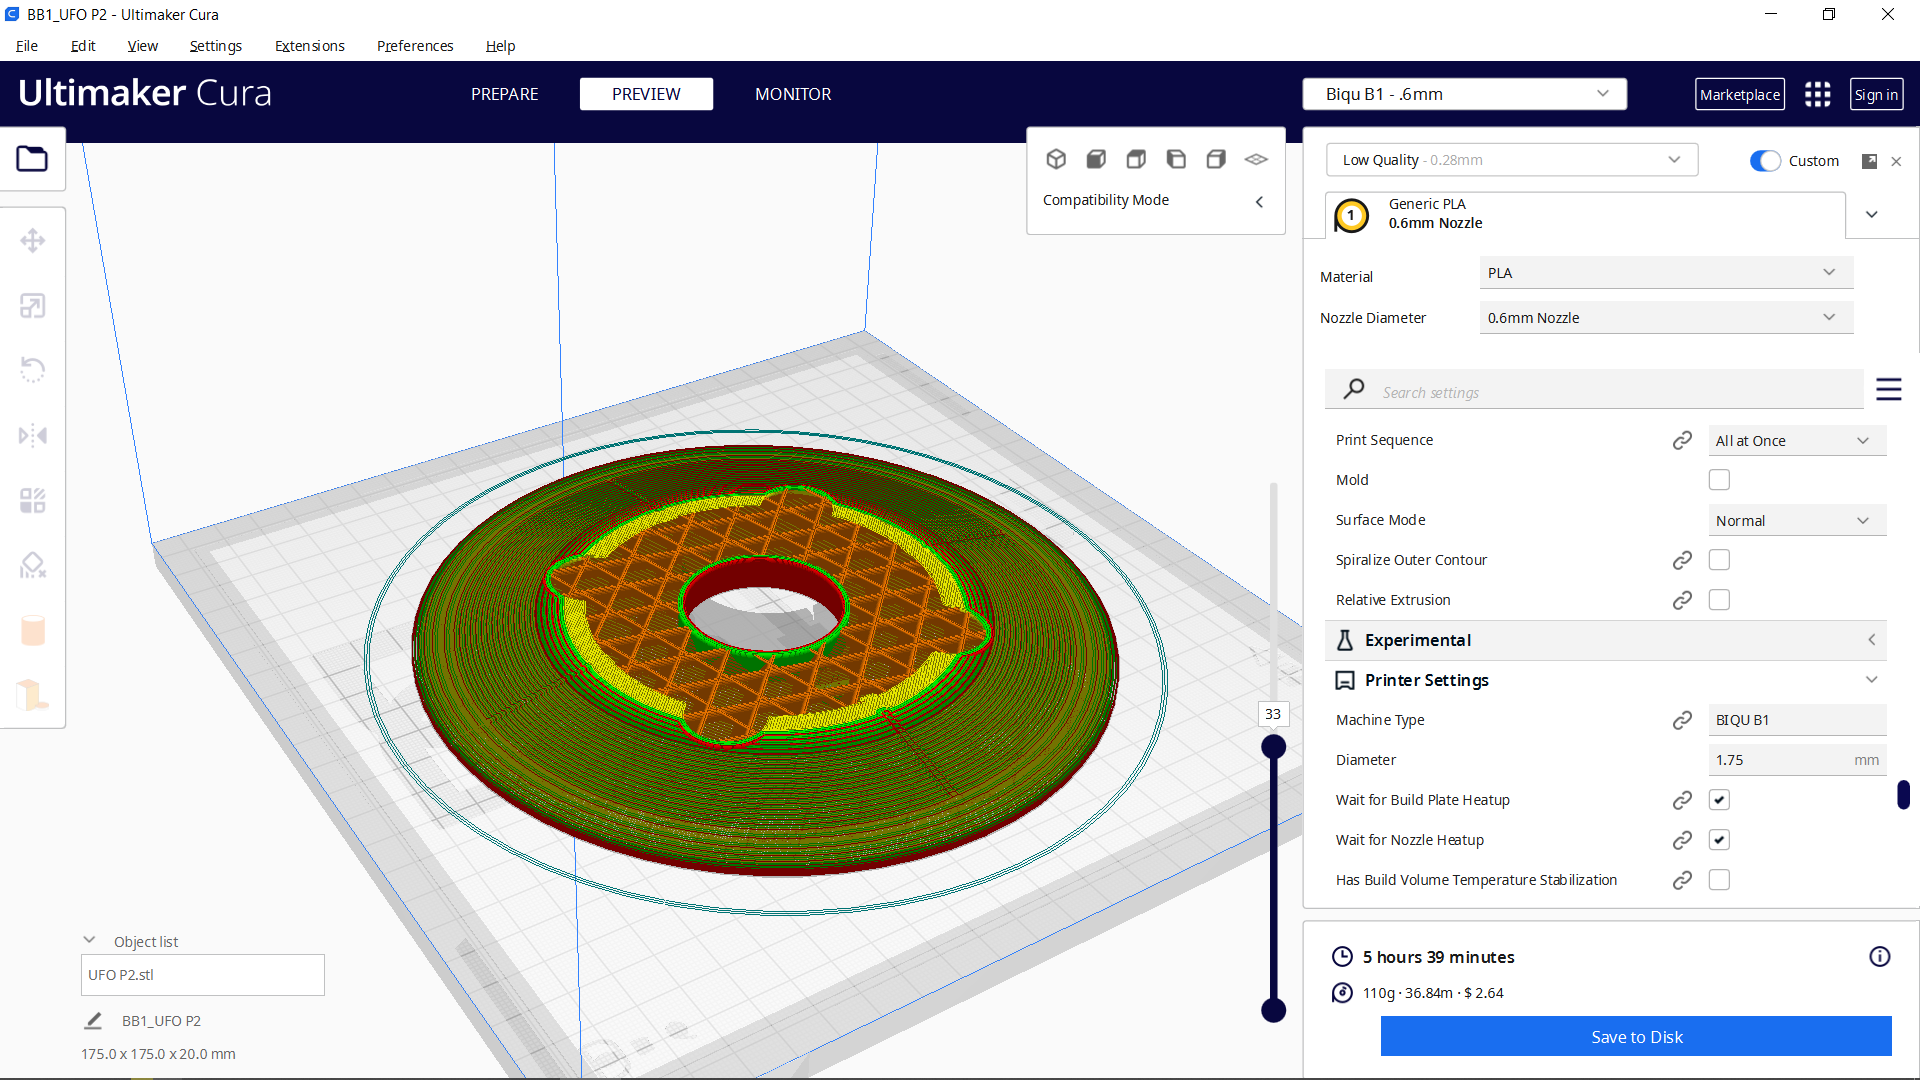The height and width of the screenshot is (1080, 1920).
Task: Select the Mirror tool
Action: (33, 435)
